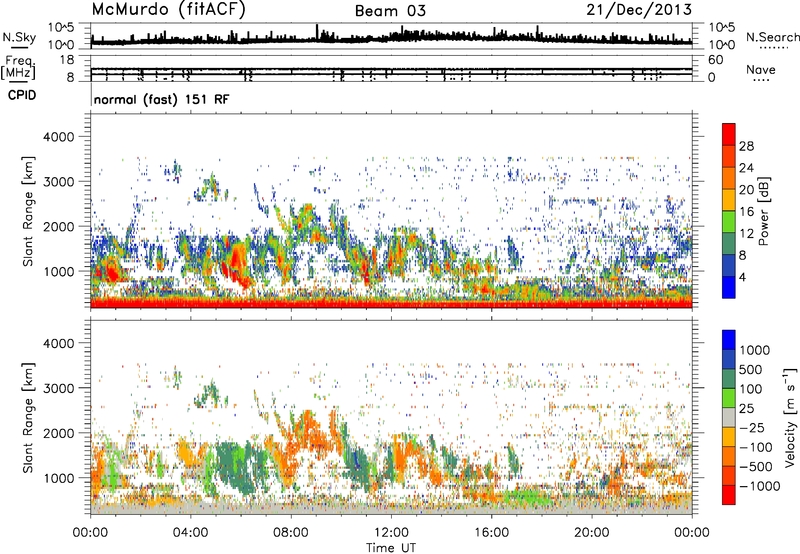Click the '04:00' time axis tick label

(190, 533)
